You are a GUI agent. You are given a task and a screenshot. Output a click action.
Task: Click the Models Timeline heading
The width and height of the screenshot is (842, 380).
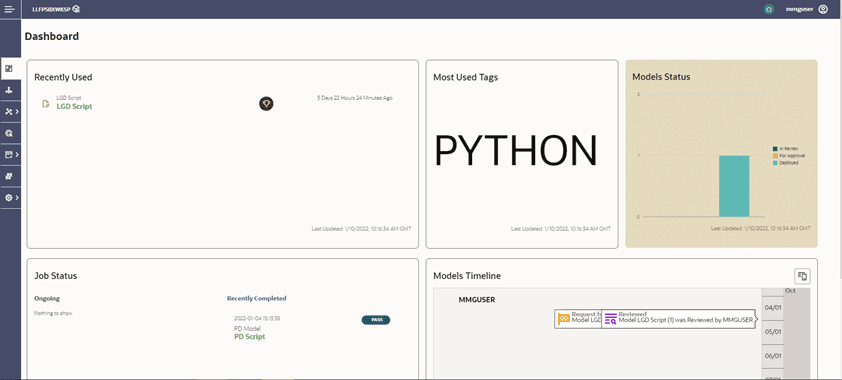point(467,276)
